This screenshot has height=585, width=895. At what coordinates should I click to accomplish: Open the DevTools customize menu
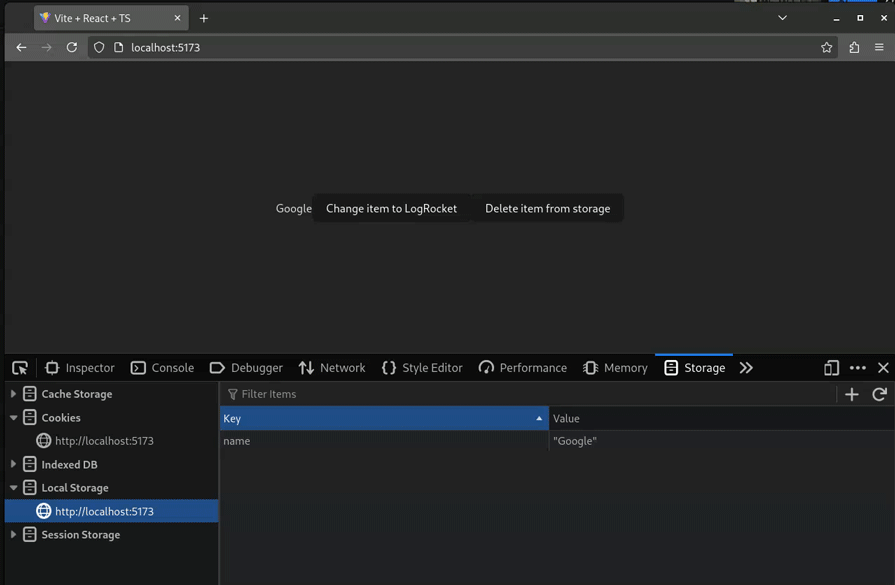coord(857,367)
